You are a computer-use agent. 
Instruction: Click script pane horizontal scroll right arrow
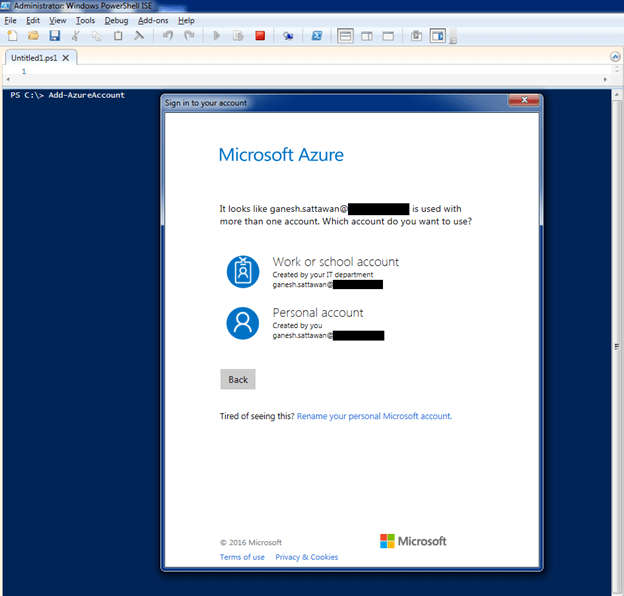[605, 79]
